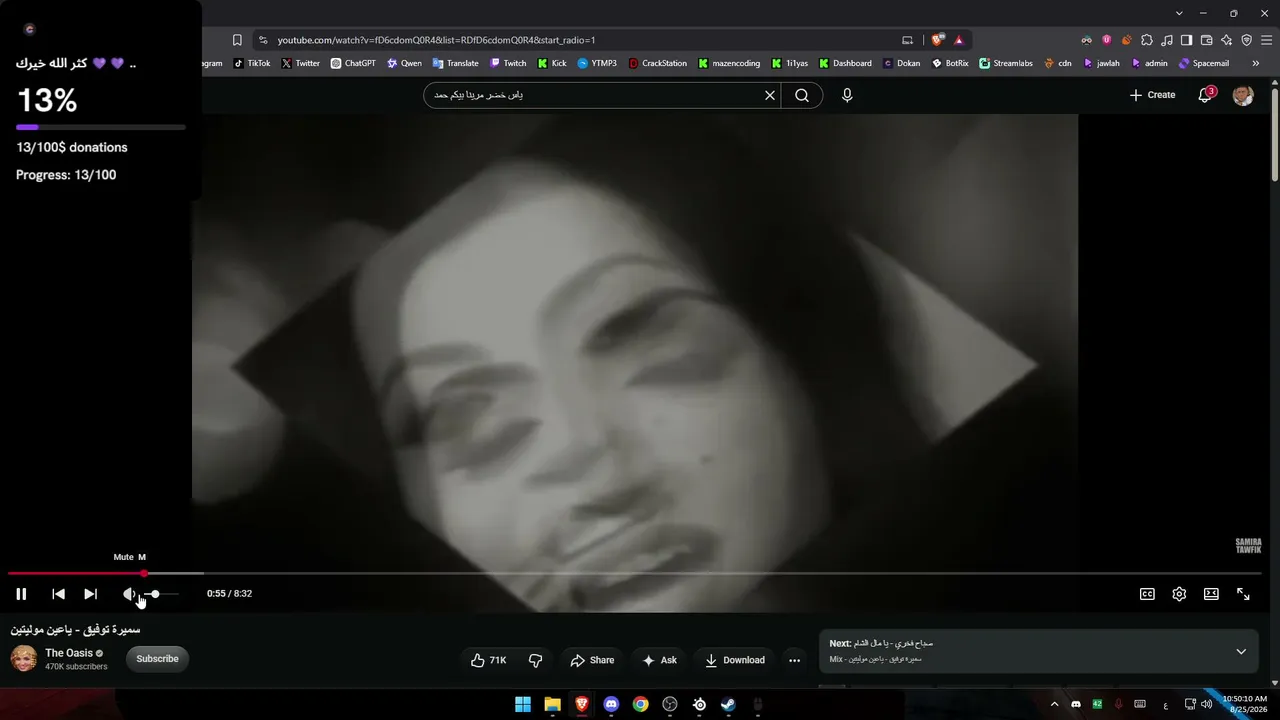Open the Brave Wallet icon

click(1207, 40)
